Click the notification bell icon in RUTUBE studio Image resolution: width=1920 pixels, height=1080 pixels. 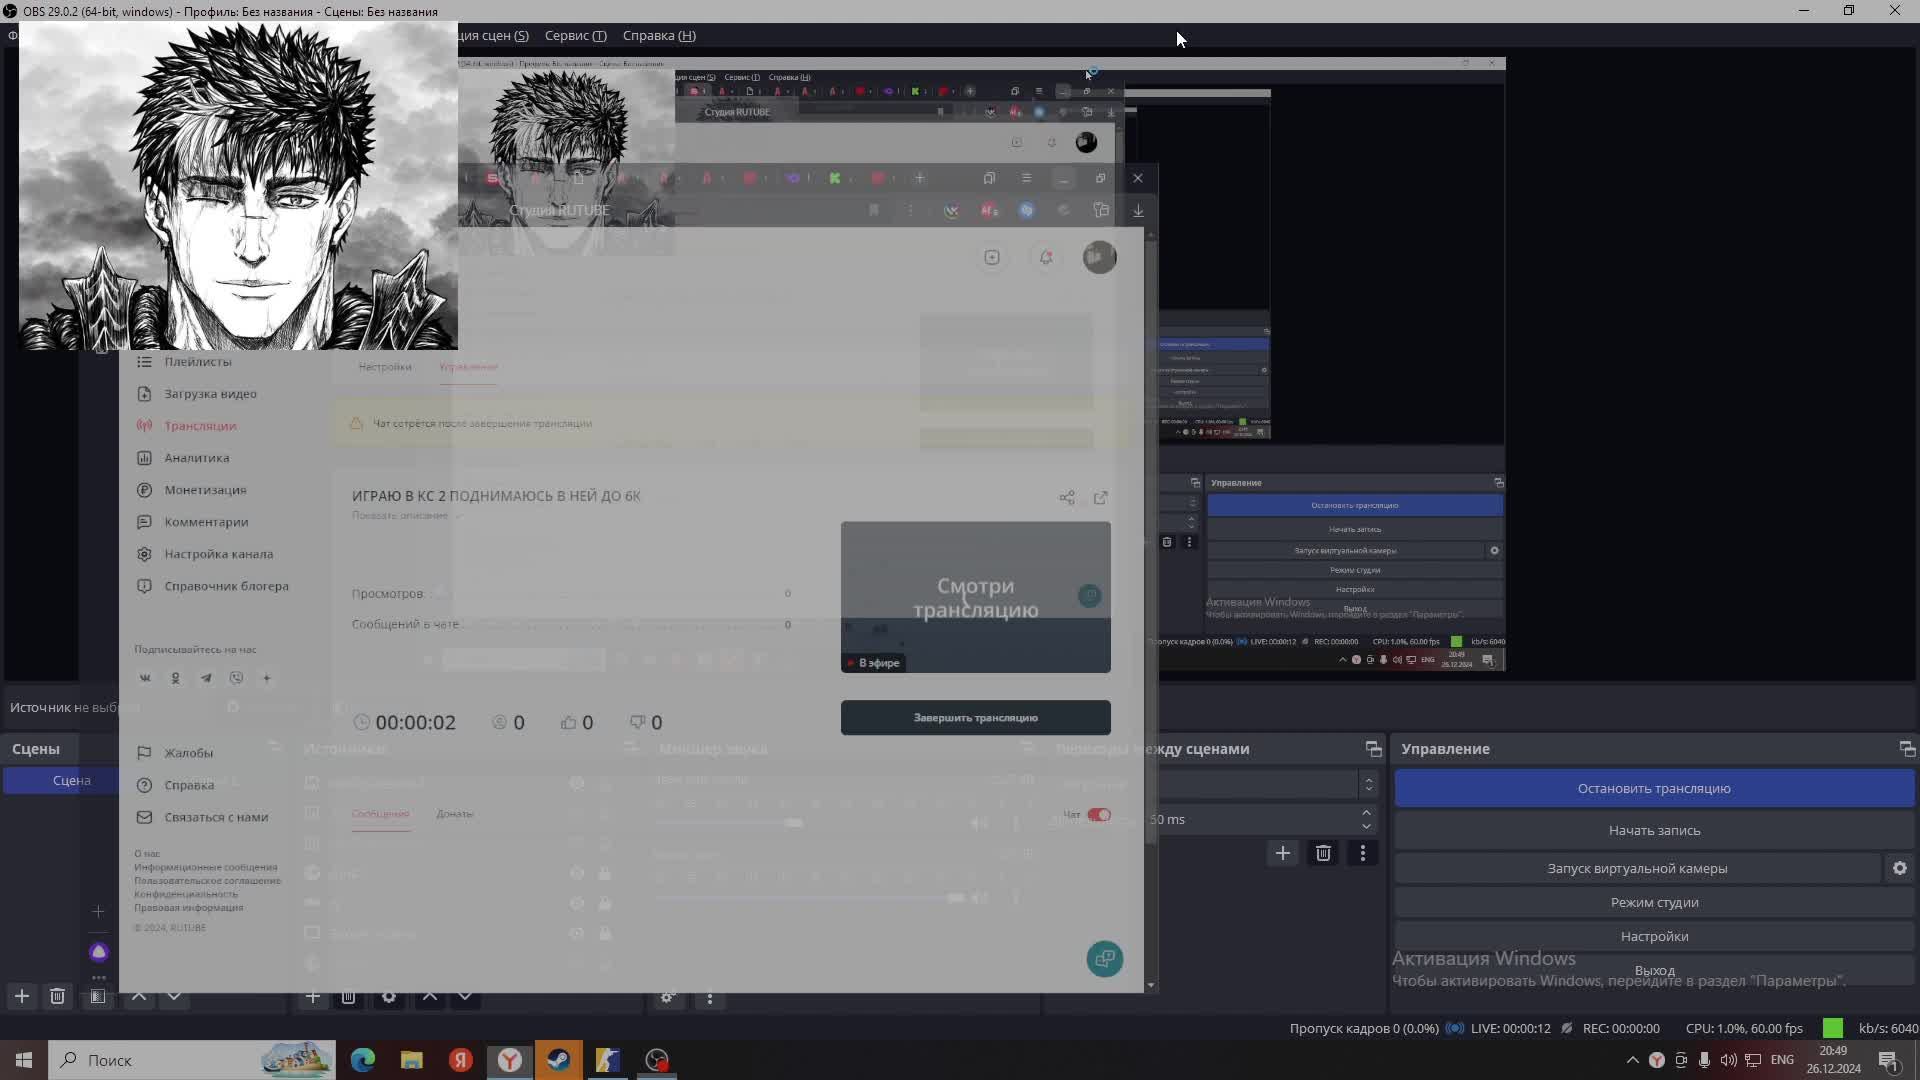(1046, 258)
